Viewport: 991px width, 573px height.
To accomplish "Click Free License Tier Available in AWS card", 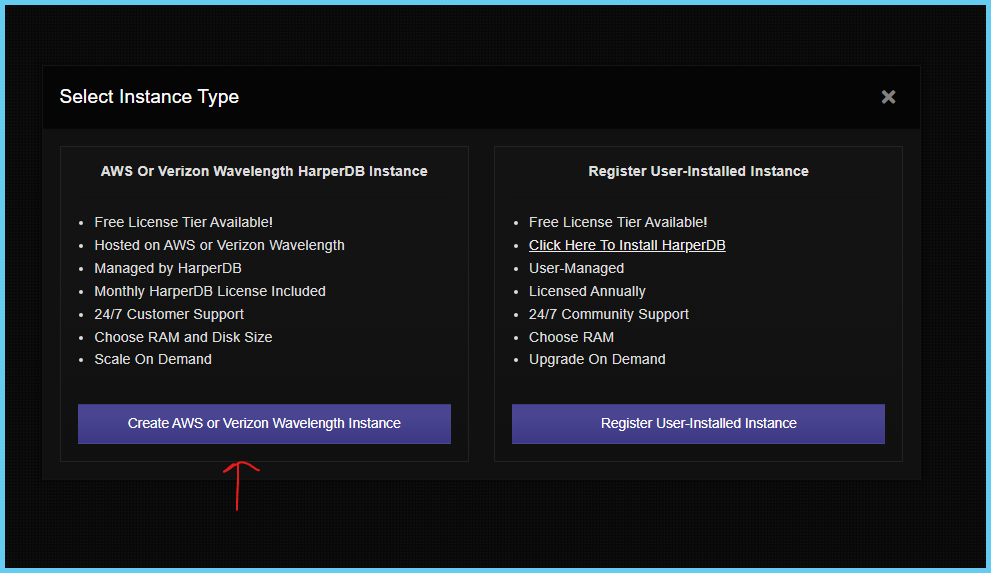I will pos(183,222).
